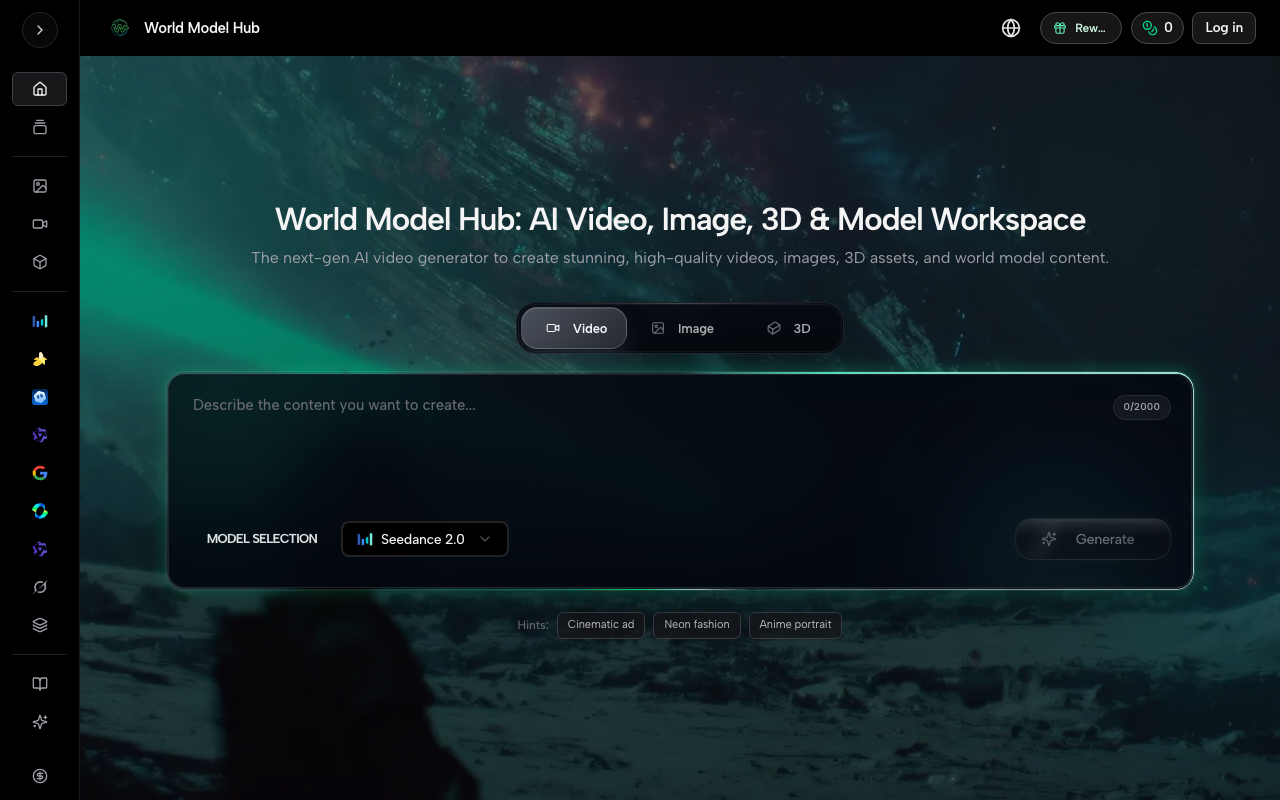1280x800 pixels.
Task: Open the Google model icon in sidebar
Action: click(x=40, y=473)
